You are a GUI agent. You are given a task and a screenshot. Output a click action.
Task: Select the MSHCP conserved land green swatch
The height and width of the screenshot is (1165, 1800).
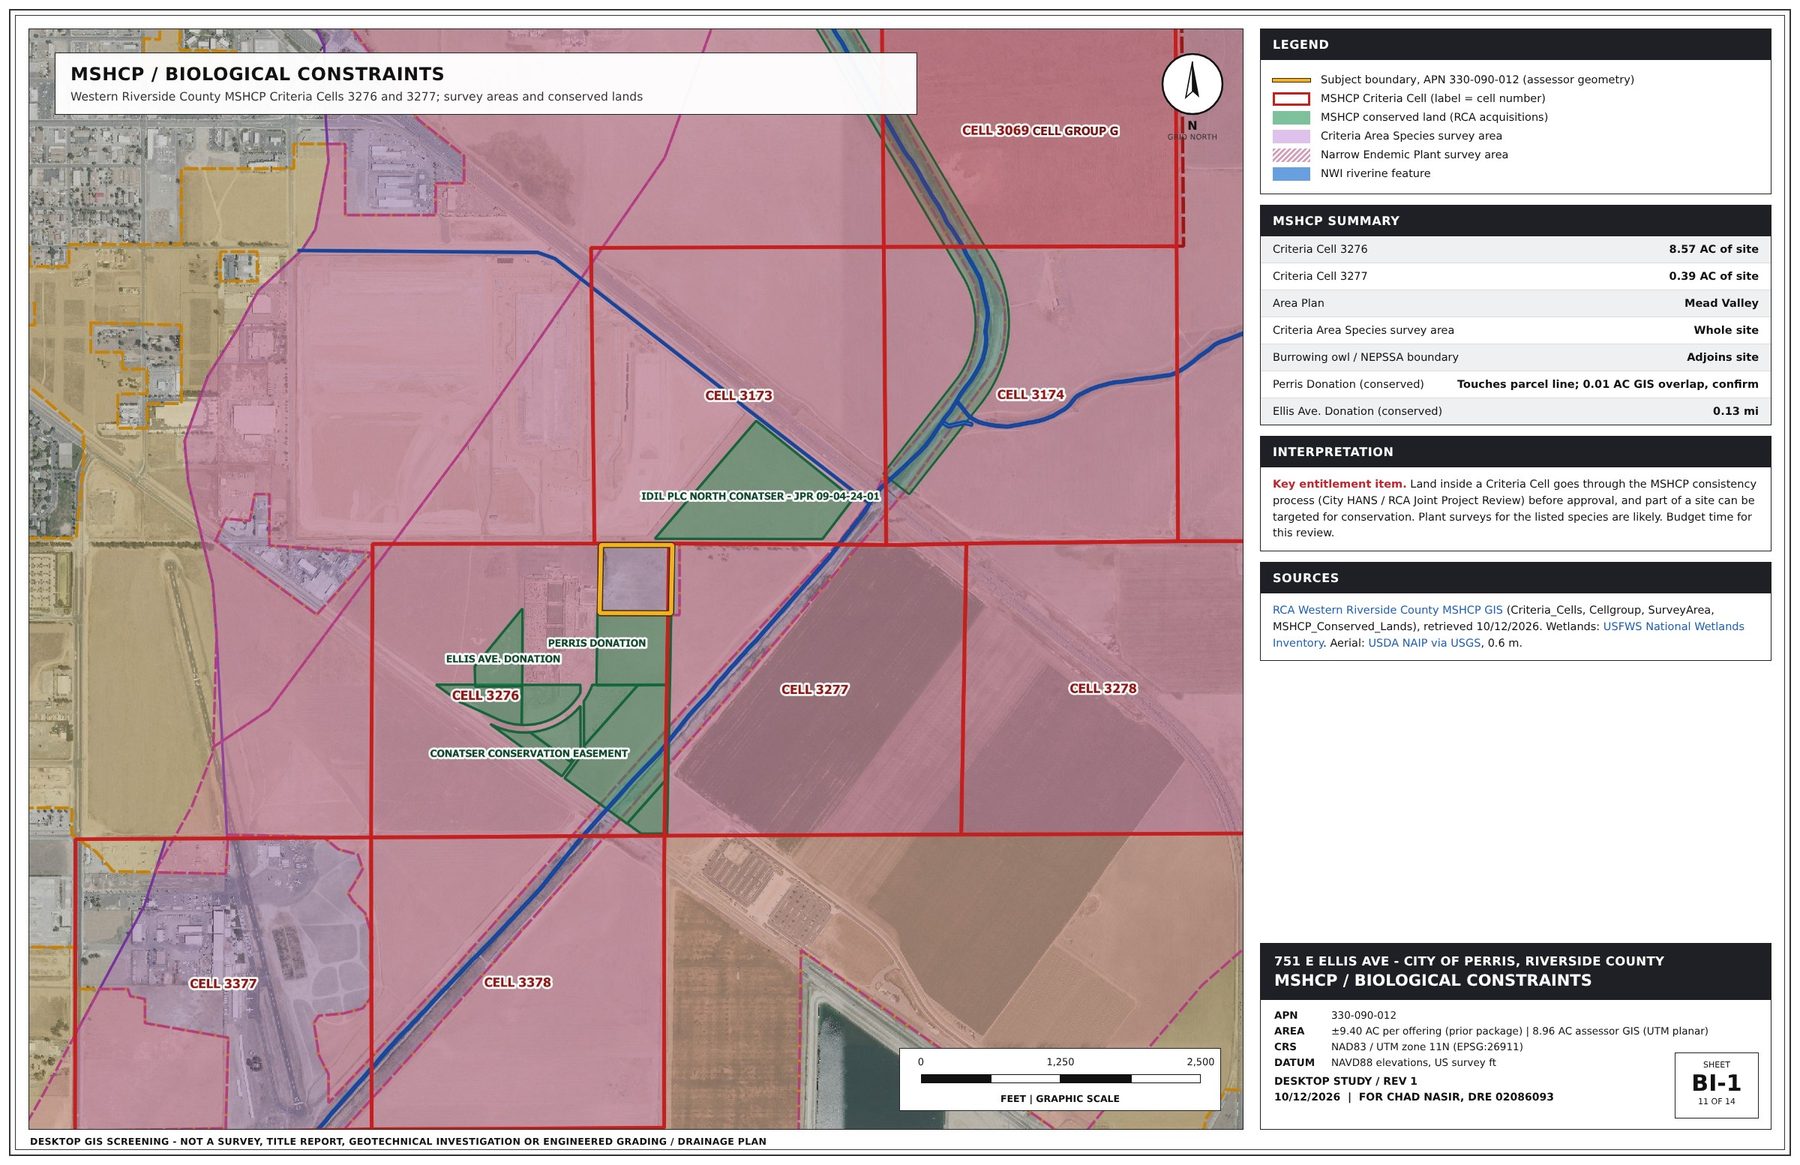point(1290,117)
